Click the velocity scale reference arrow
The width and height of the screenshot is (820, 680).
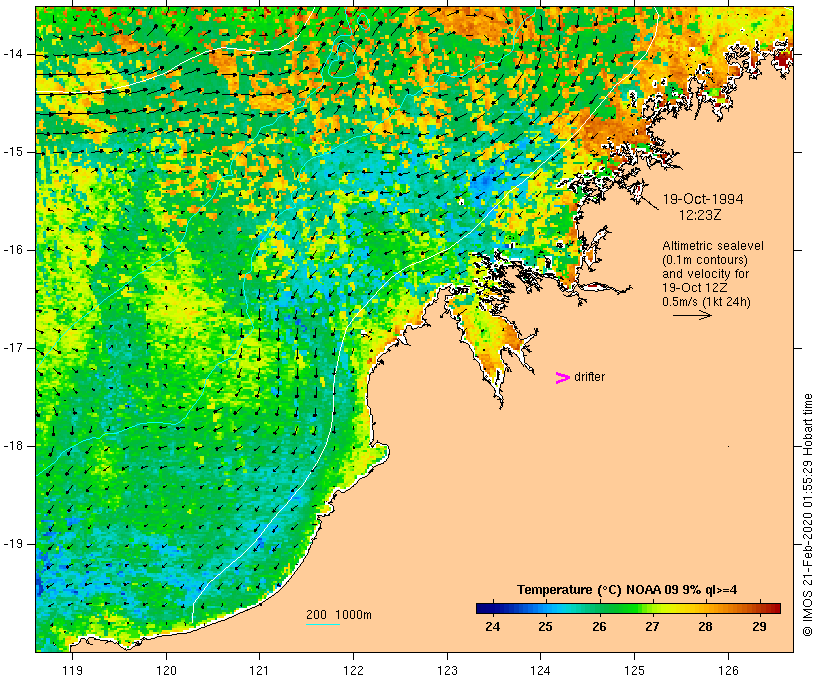(x=692, y=315)
